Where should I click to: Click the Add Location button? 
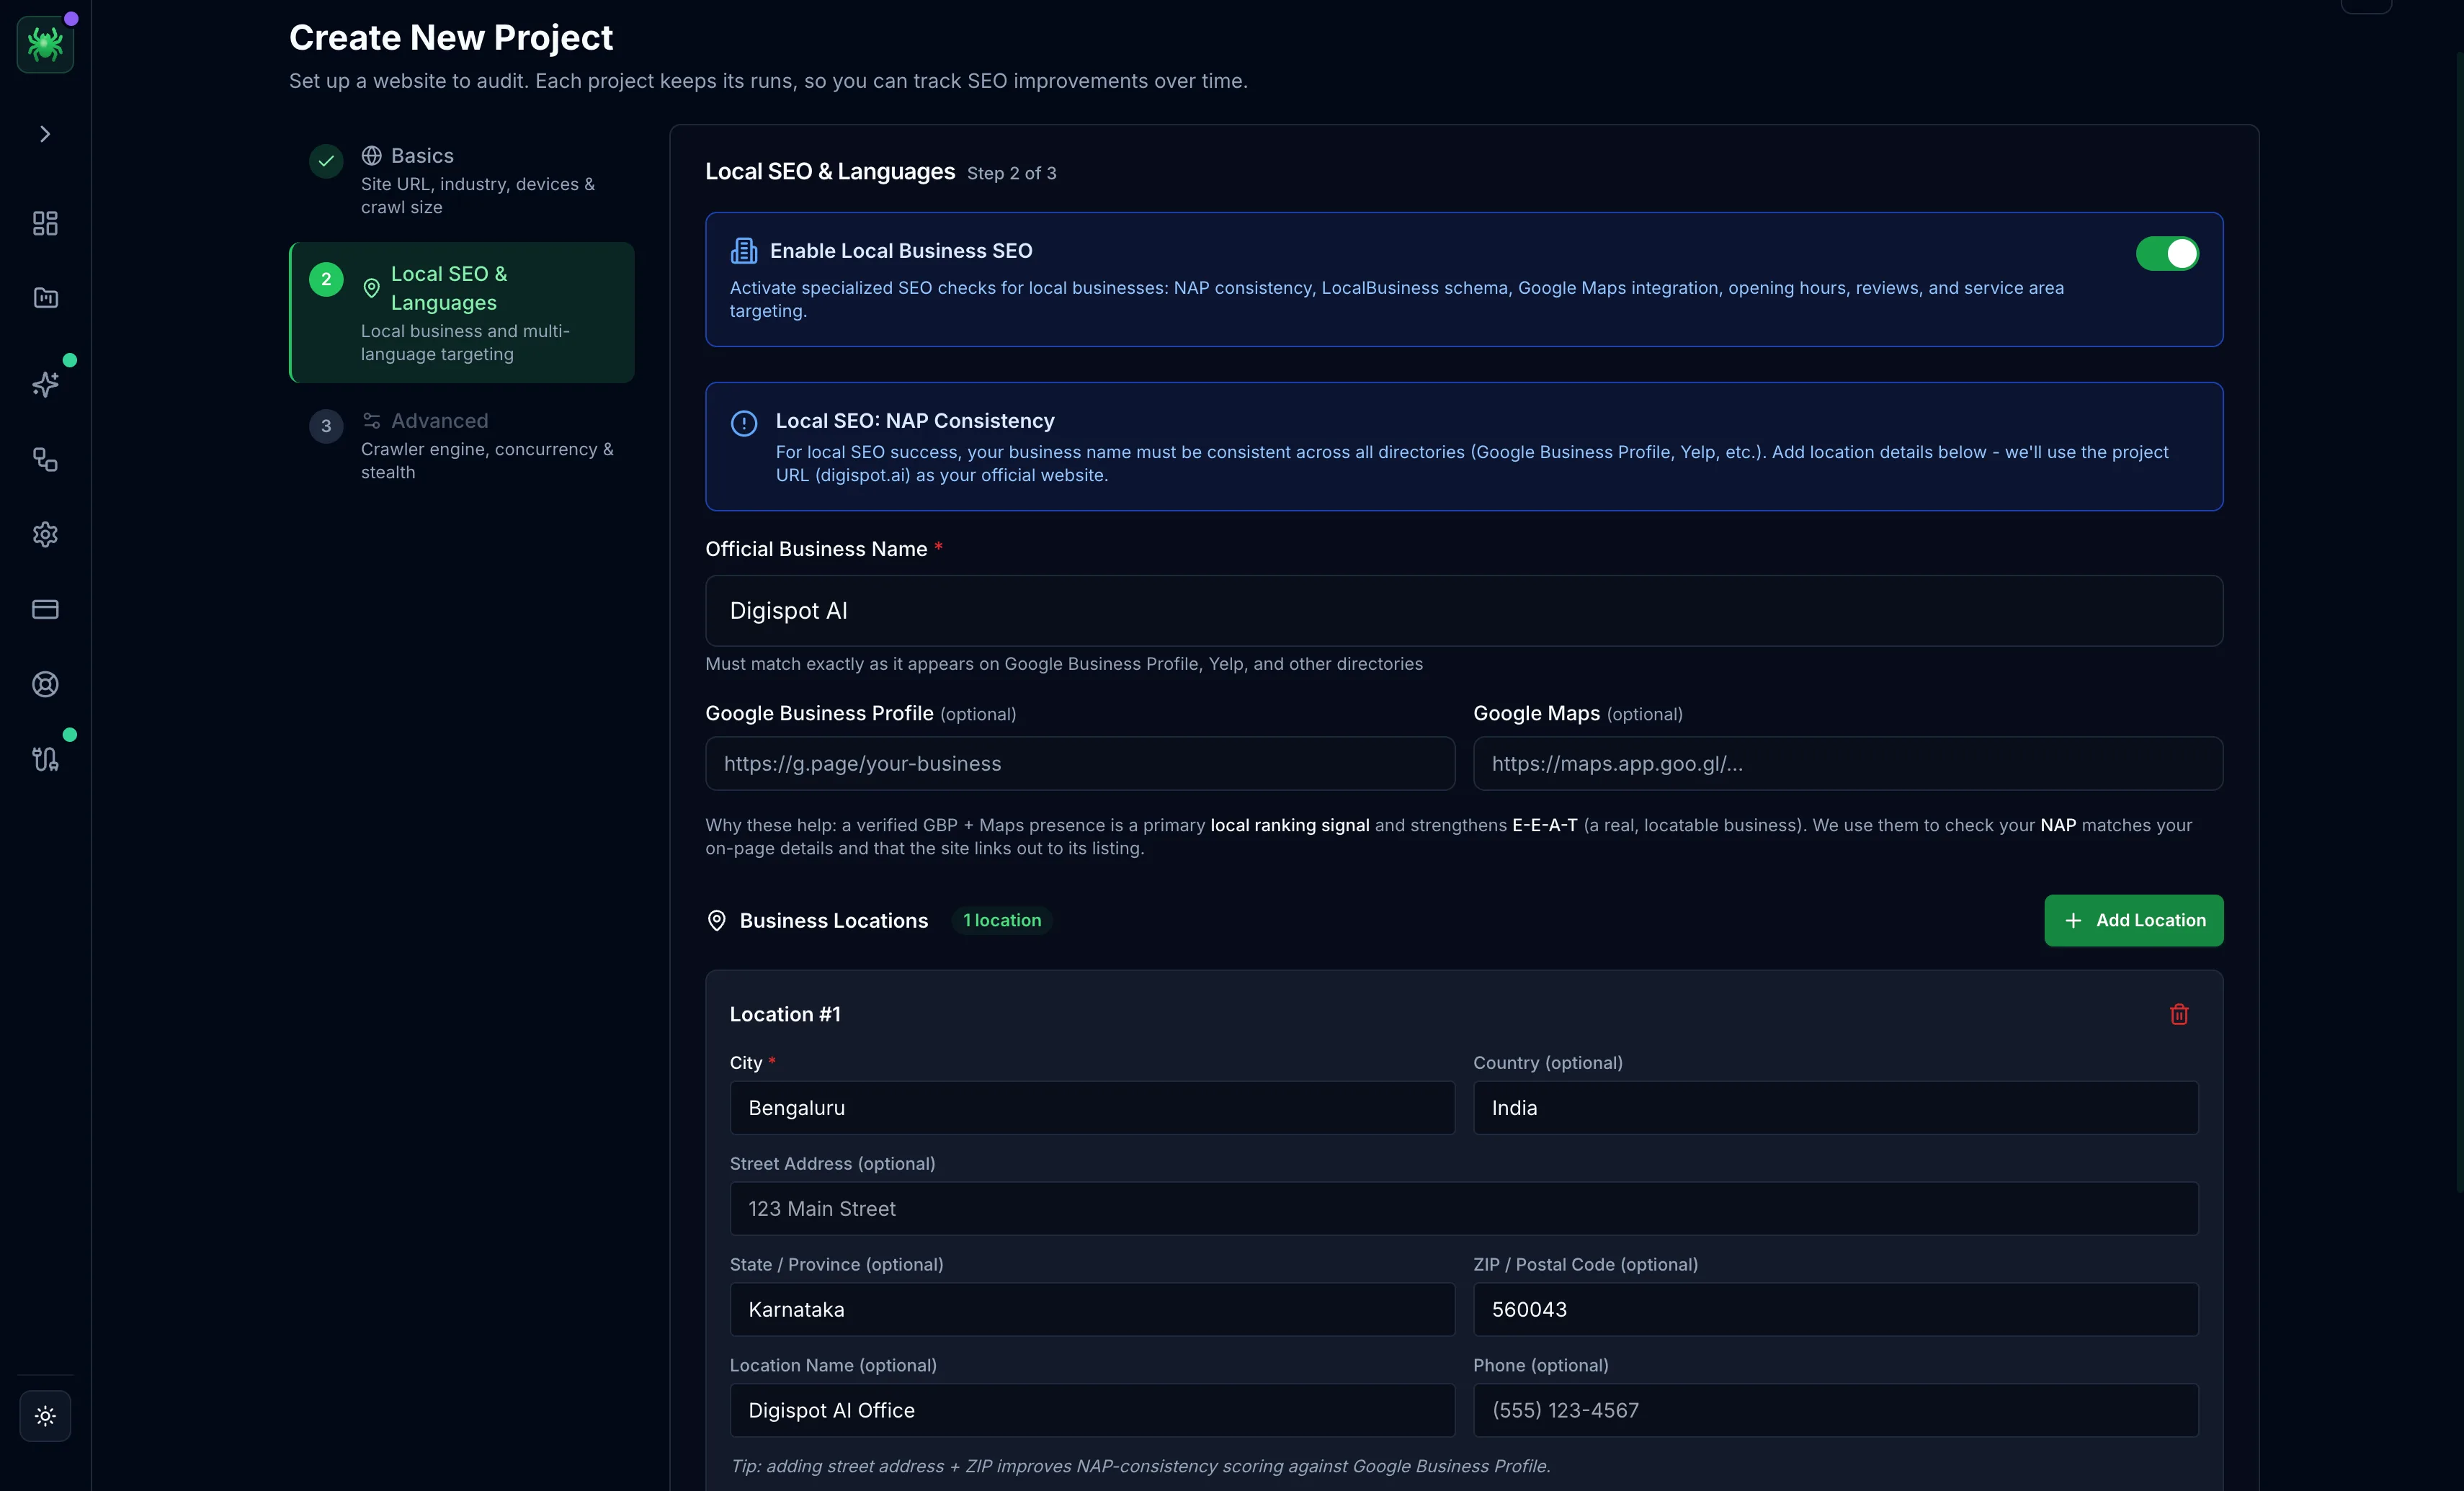tap(2133, 920)
